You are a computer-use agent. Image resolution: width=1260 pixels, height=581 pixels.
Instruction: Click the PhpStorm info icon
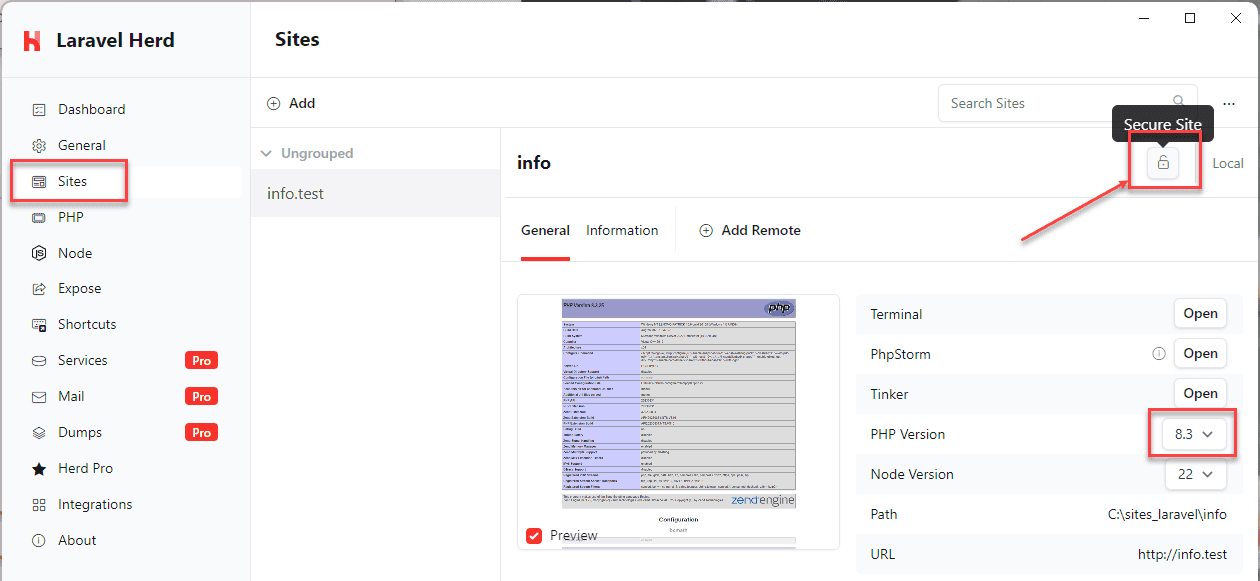tap(1159, 354)
